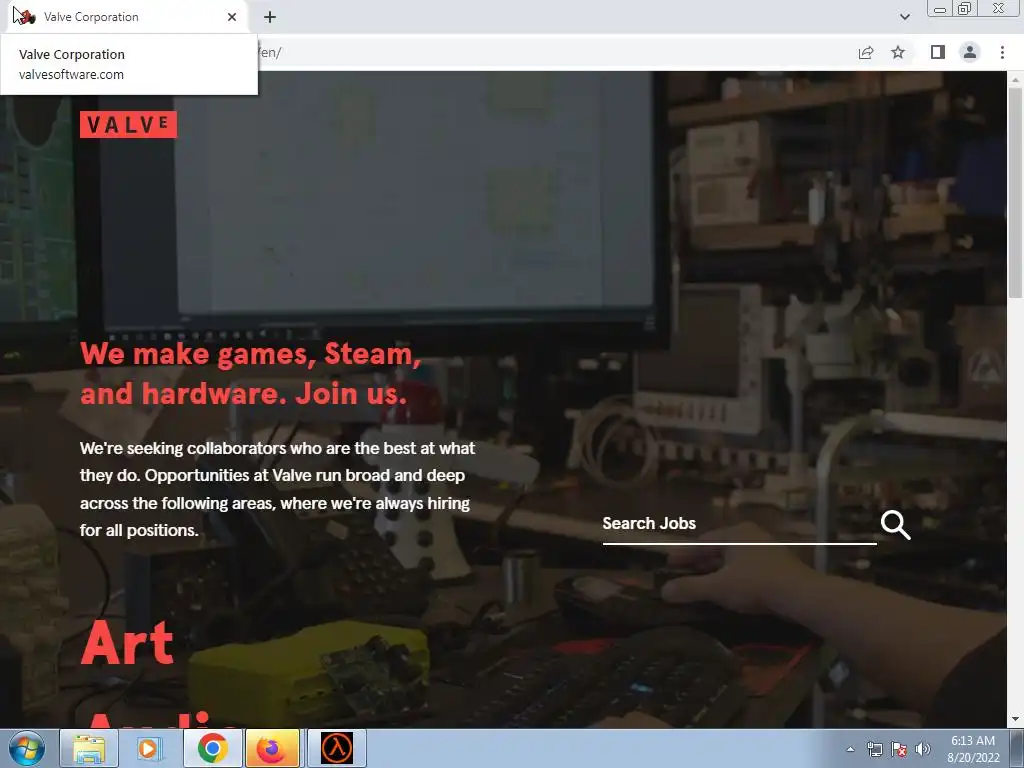
Task: Close the Valve Corporation tab
Action: (232, 17)
